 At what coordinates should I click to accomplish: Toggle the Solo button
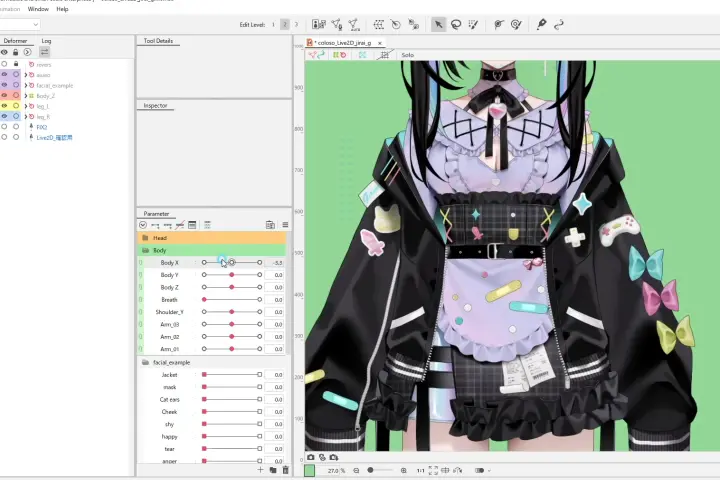point(407,55)
